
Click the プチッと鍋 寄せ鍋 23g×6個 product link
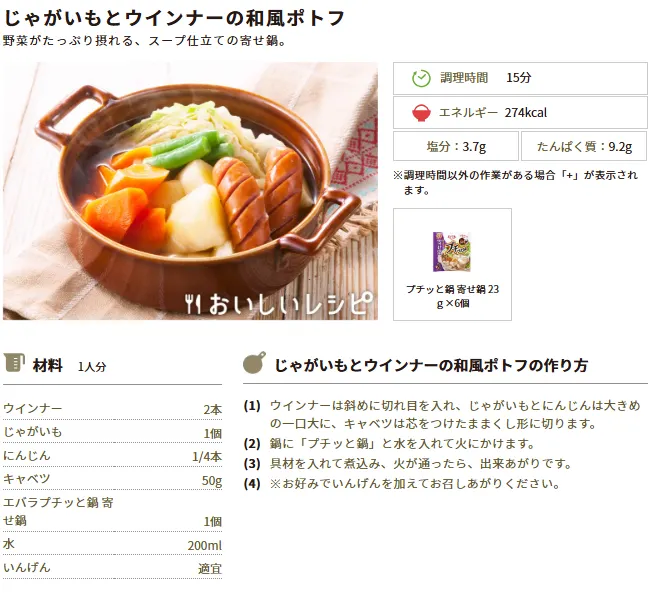pos(452,296)
